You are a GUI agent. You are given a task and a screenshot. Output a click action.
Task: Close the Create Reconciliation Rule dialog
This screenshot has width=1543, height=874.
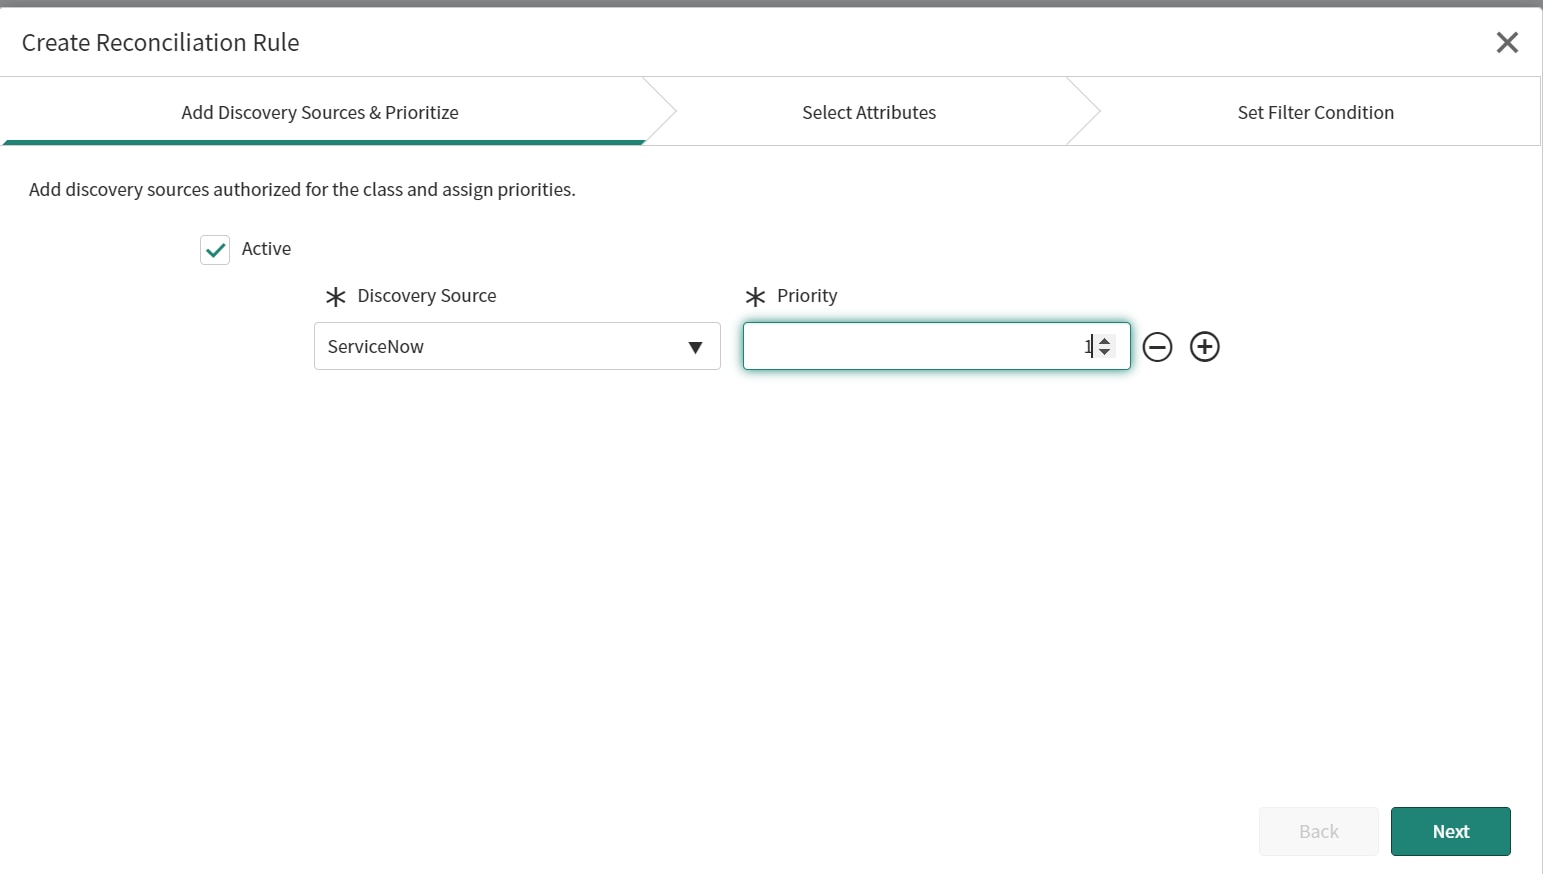tap(1507, 42)
